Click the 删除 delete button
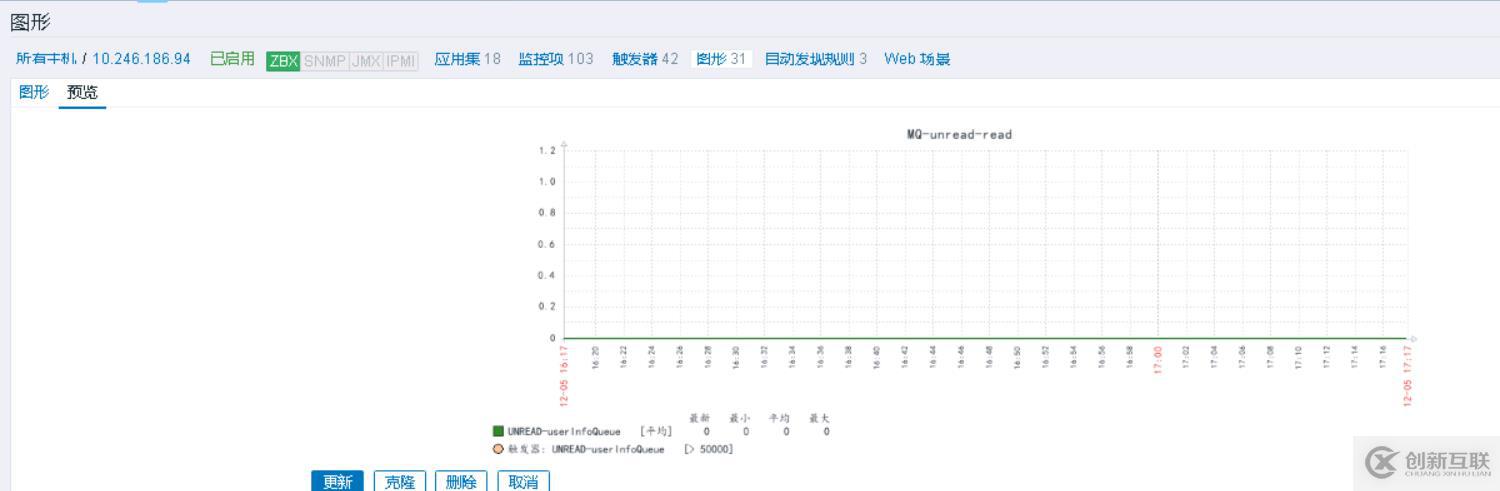Viewport: 1500px width, 491px height. click(x=461, y=481)
